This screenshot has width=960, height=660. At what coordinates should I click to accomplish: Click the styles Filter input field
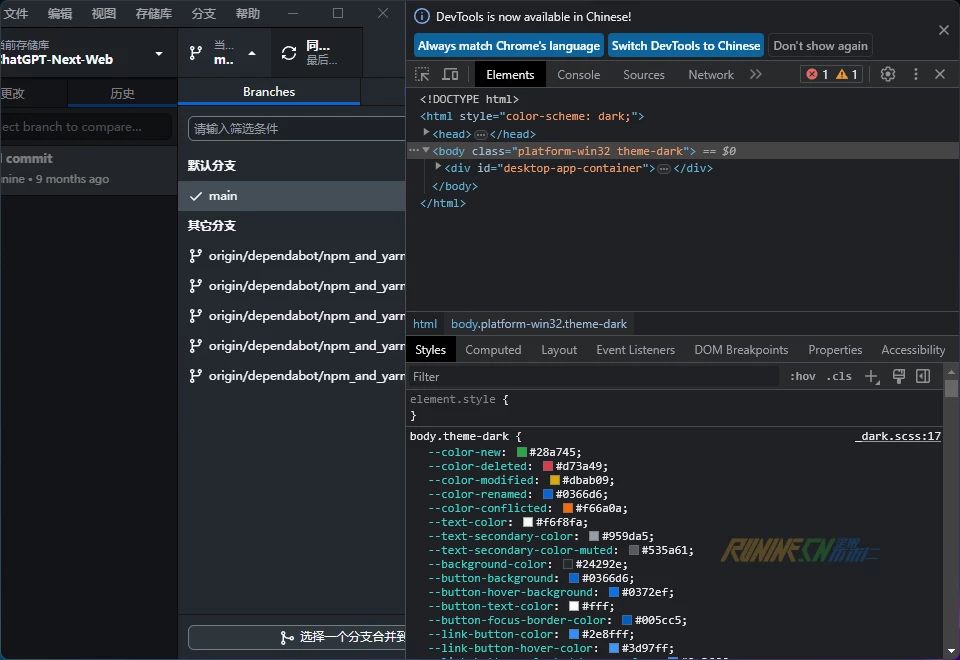[593, 377]
